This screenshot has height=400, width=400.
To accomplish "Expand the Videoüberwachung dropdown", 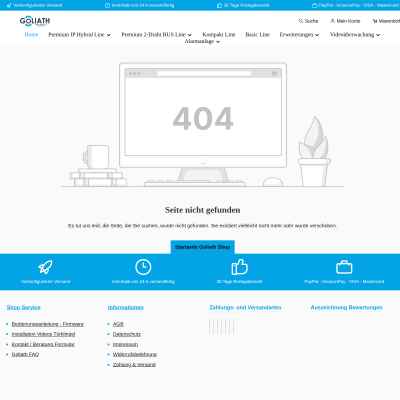I will tap(355, 35).
